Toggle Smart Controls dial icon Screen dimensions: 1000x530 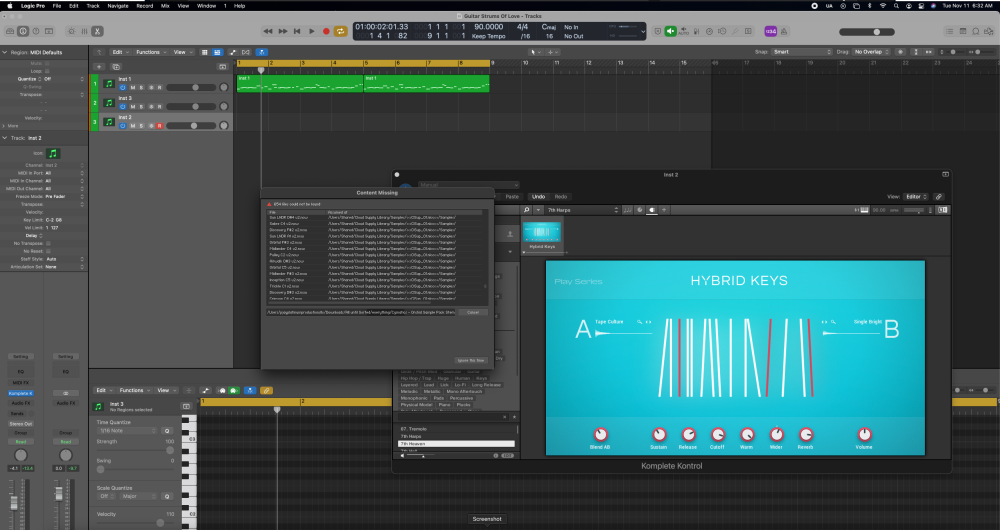(71, 31)
